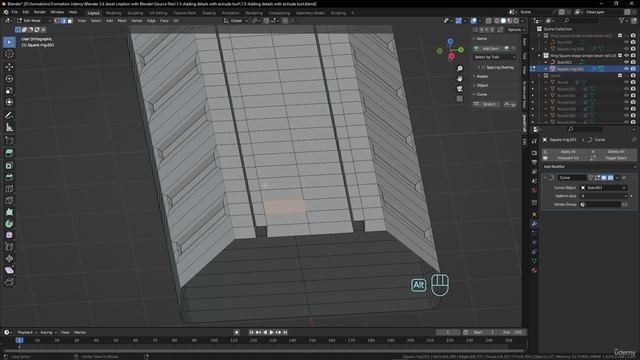Select the Rip Region tool

click(9, 282)
